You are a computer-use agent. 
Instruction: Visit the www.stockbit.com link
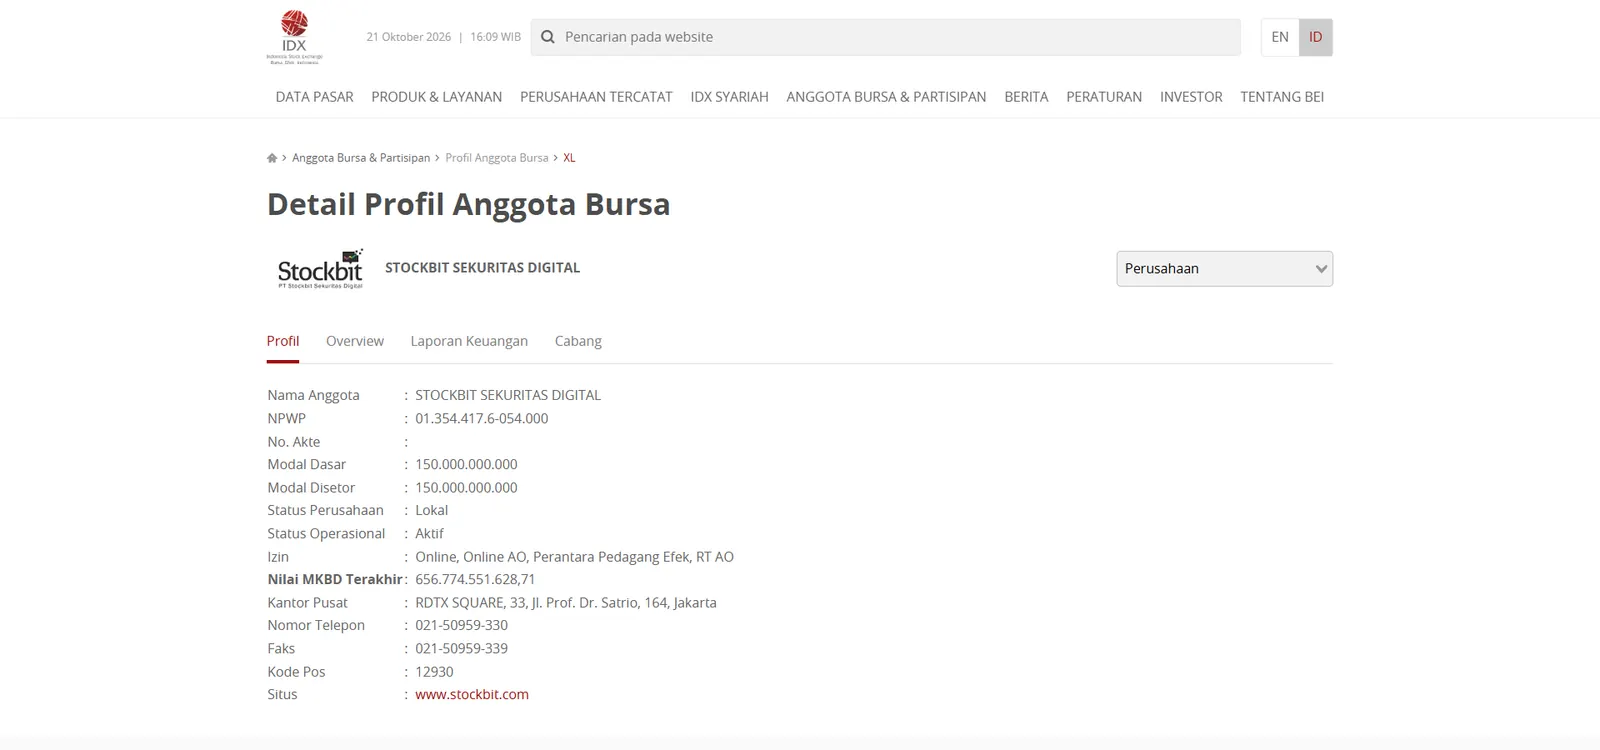[472, 694]
